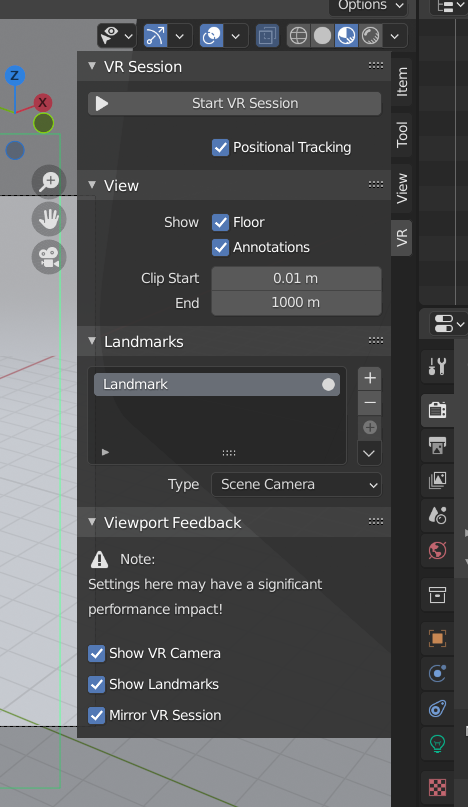
Task: Toggle camera view icon in viewport
Action: pos(49,257)
